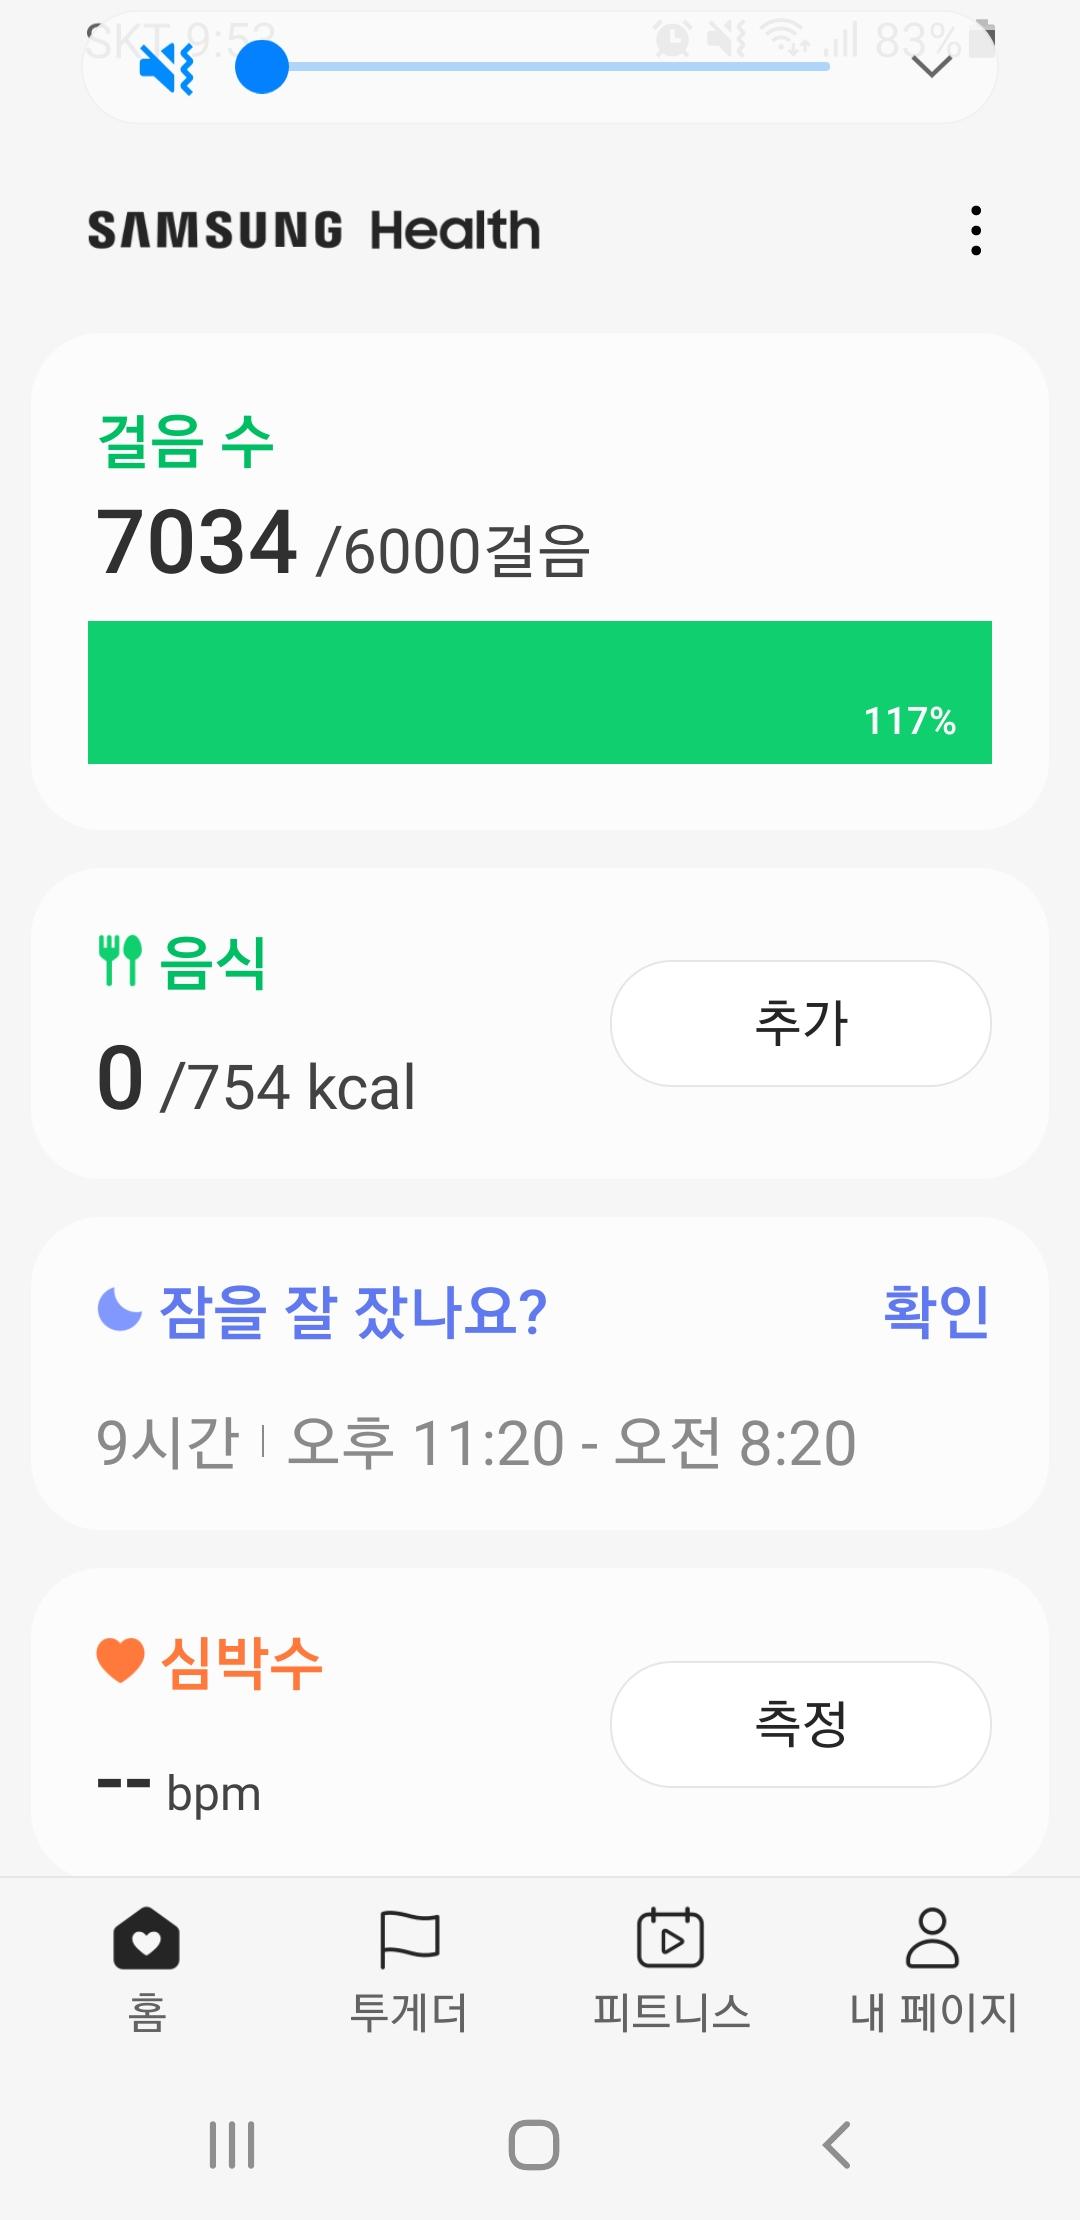This screenshot has width=1080, height=2220.
Task: Open the three-dot more options menu
Action: [976, 231]
